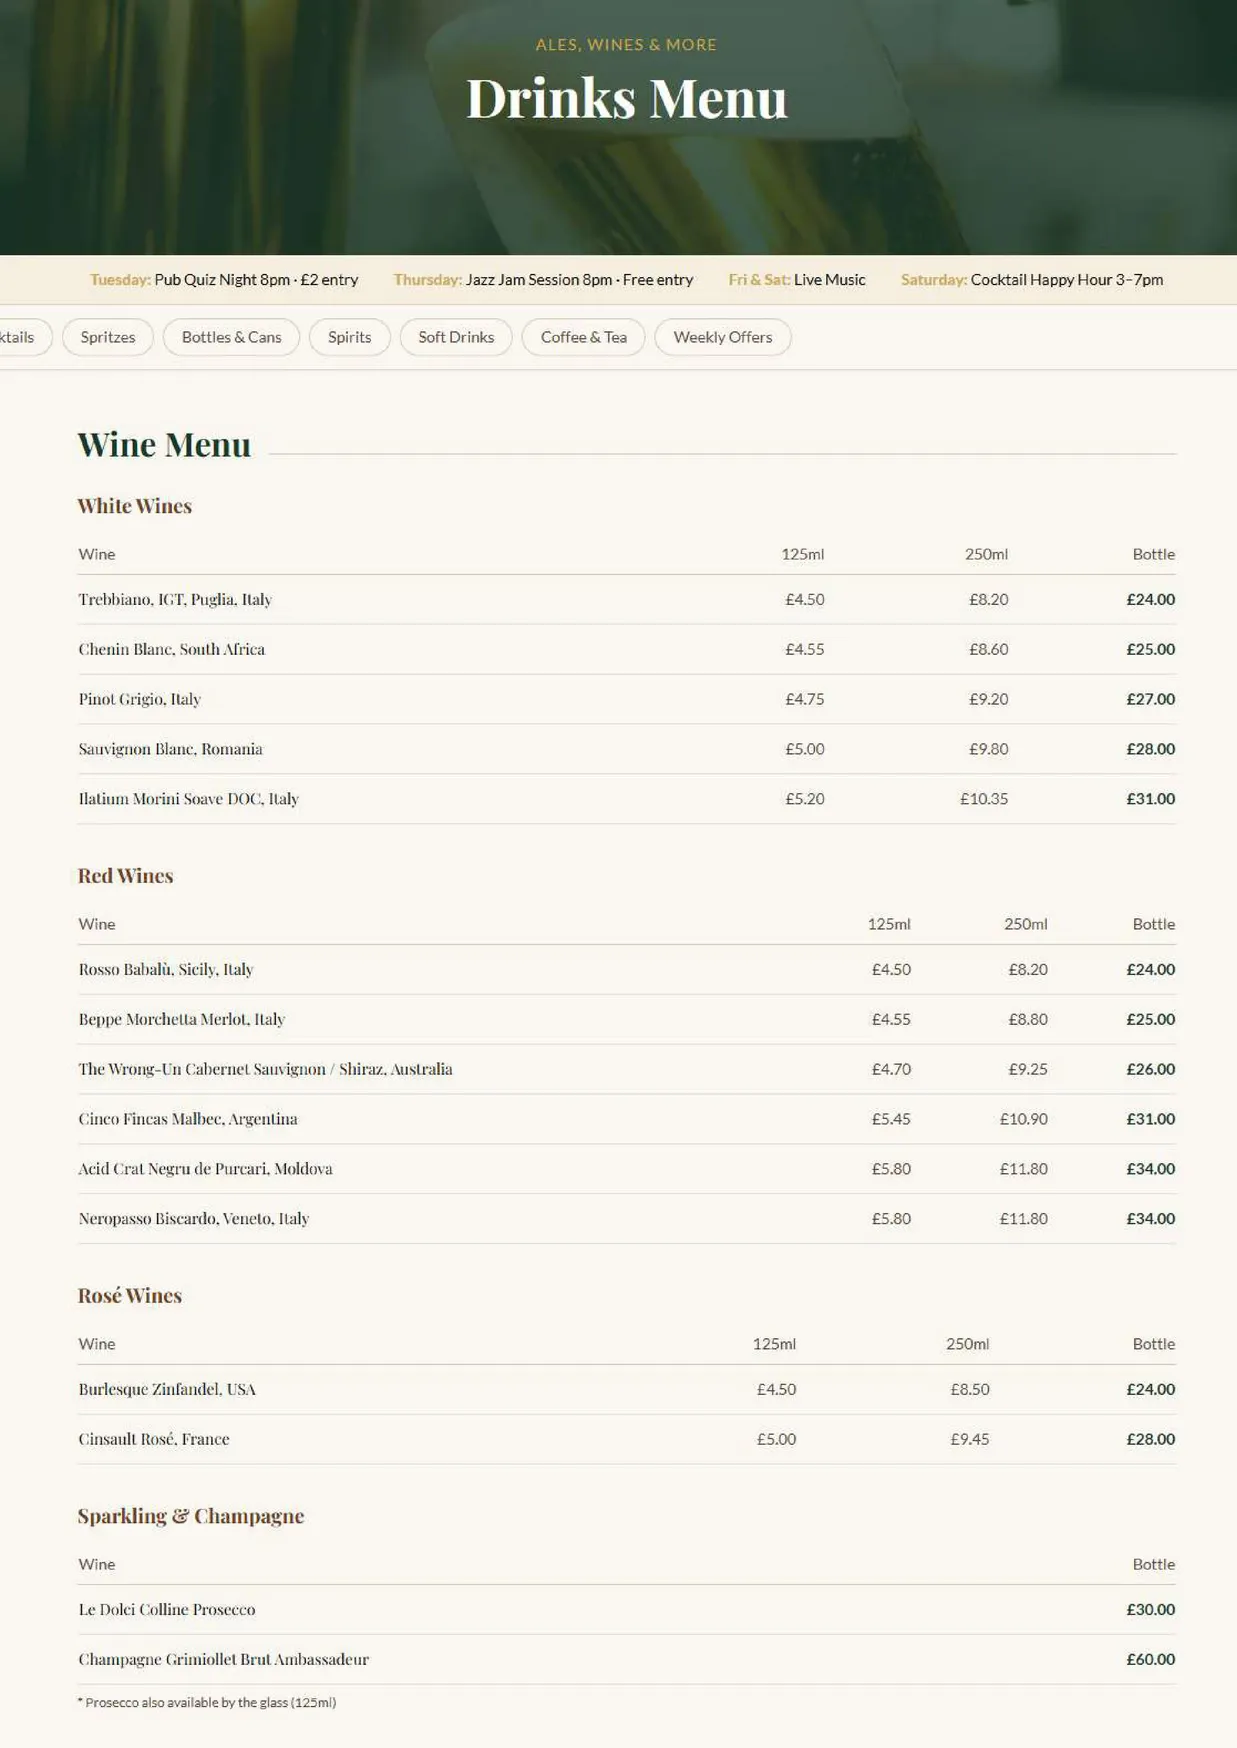Click £10.90 price for Cinco Fincas Malbec
The width and height of the screenshot is (1237, 1748).
click(x=1023, y=1119)
